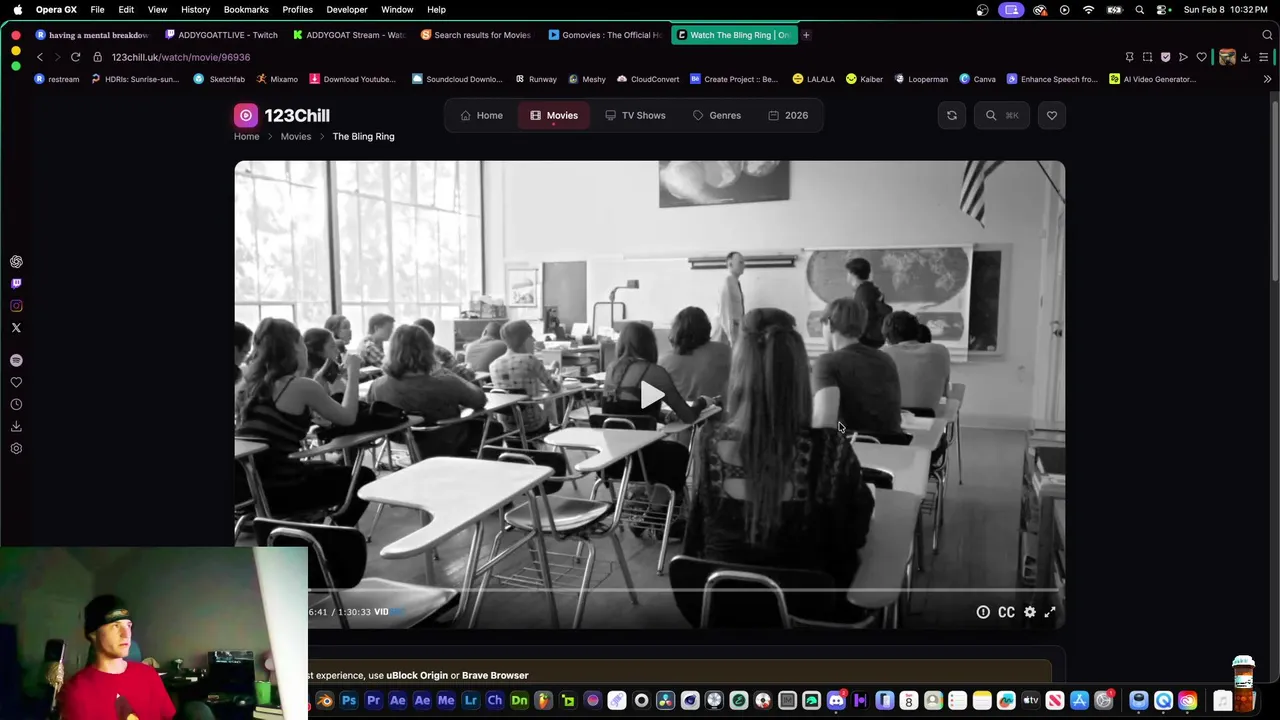Click the page vertical scrollbar
The height and width of the screenshot is (720, 1280).
(x=1274, y=190)
